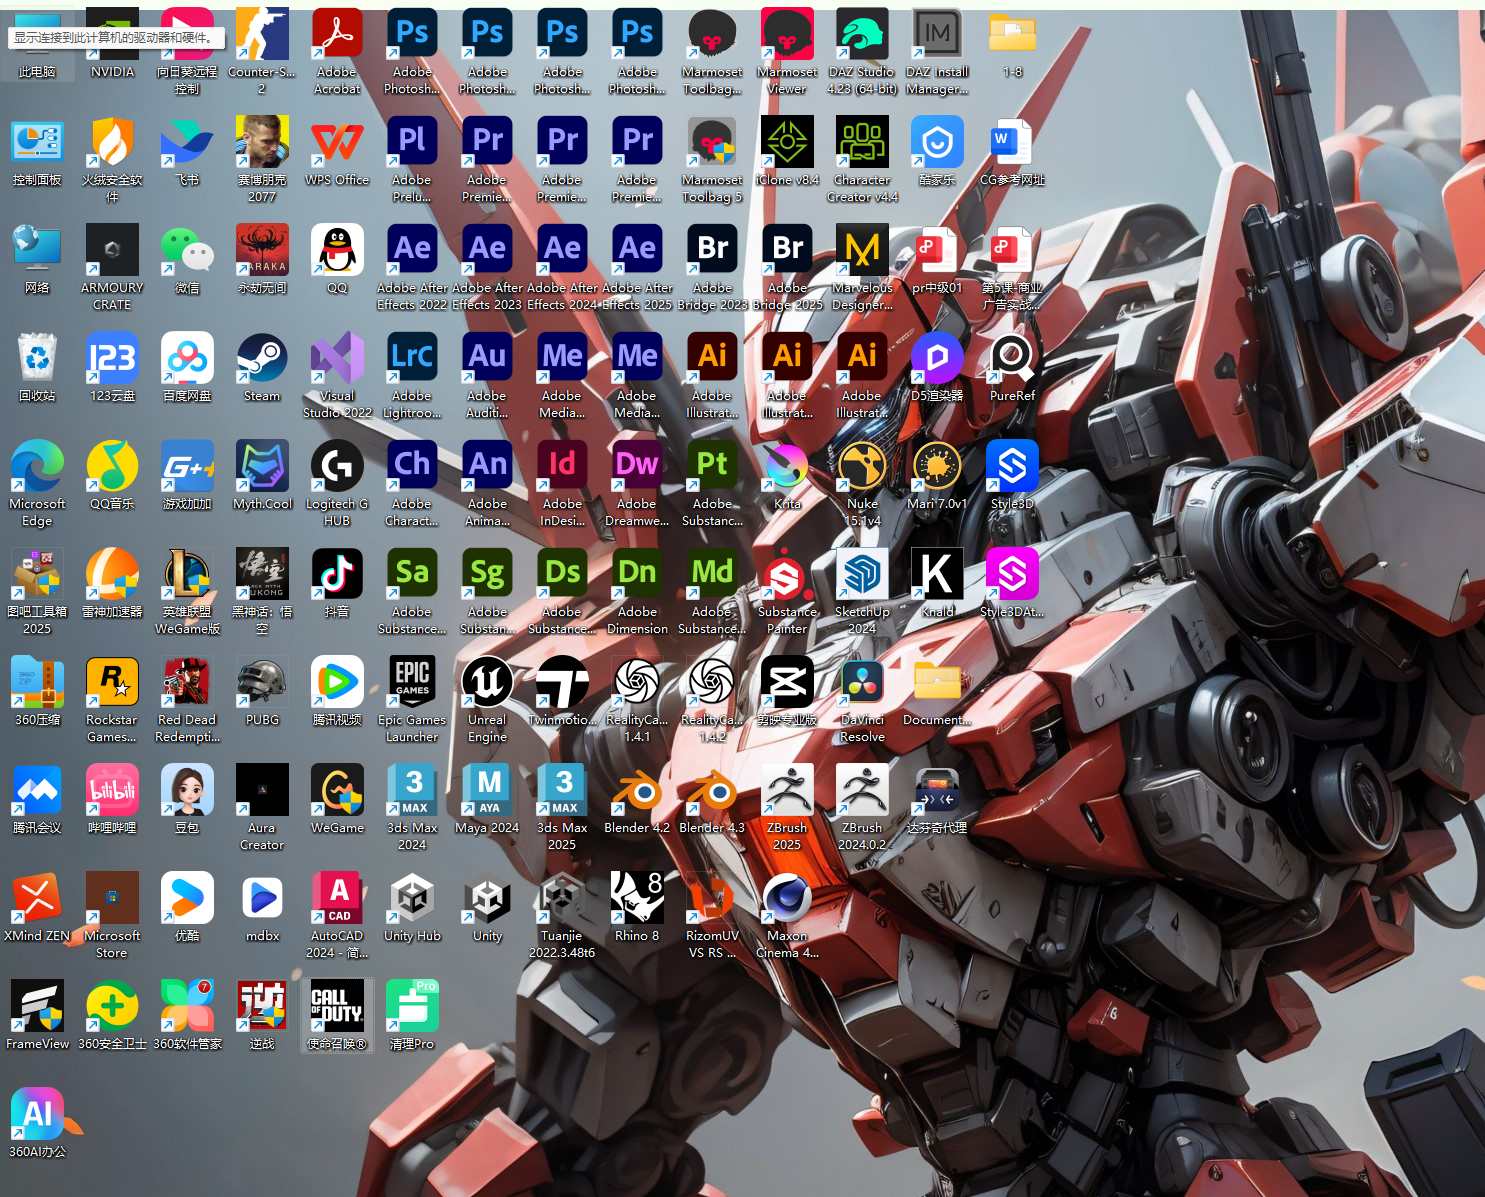Select the WPS Office icon
This screenshot has height=1197, width=1485.
(x=337, y=152)
